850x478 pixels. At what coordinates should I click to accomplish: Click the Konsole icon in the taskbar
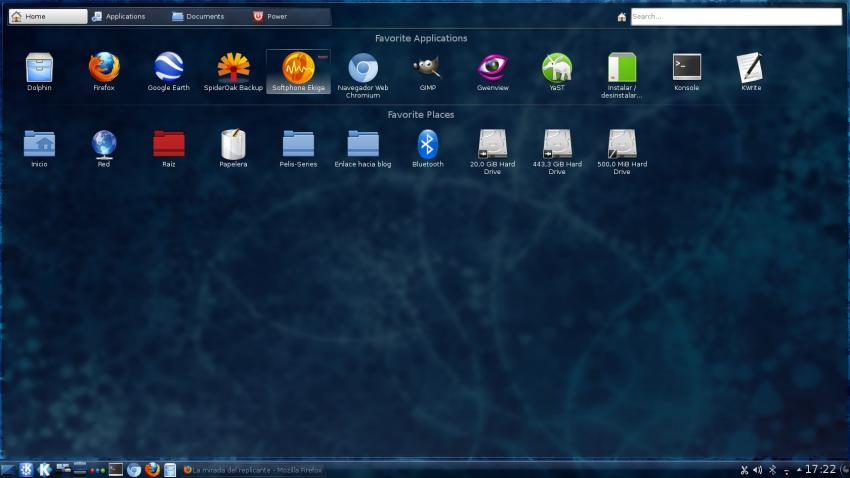[115, 469]
